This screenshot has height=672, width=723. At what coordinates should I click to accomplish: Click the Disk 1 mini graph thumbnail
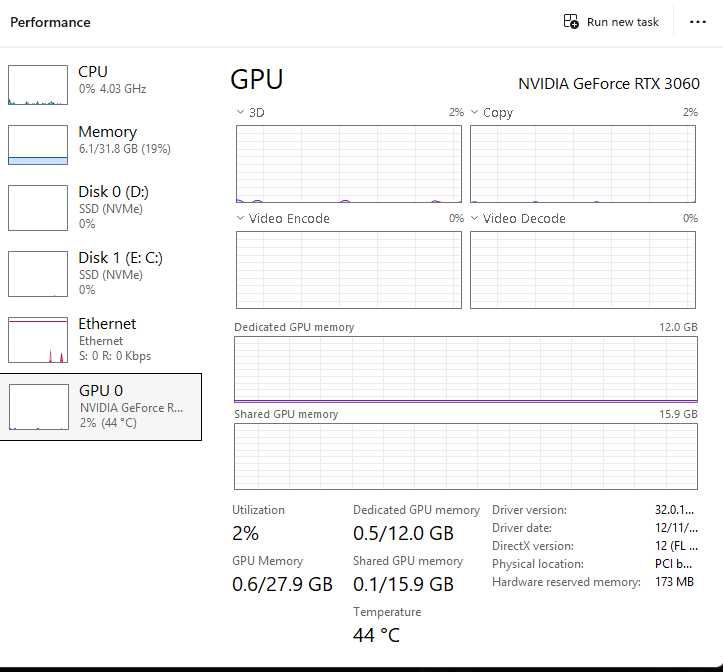click(38, 274)
